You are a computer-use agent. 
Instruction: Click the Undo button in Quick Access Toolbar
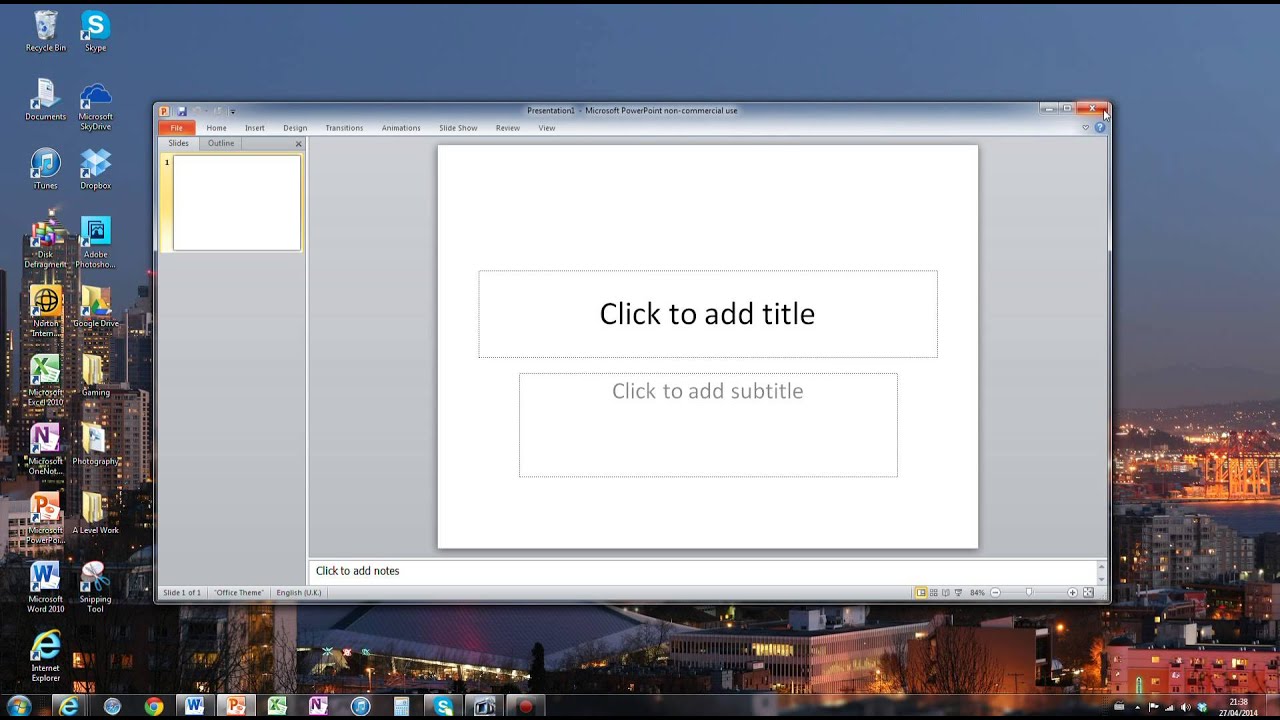pos(198,111)
